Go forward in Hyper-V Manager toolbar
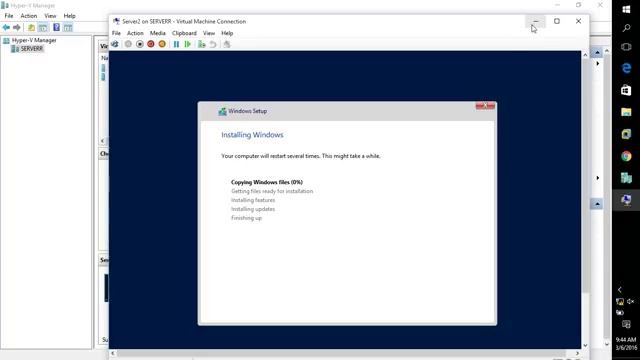The height and width of the screenshot is (360, 640). tap(17, 27)
